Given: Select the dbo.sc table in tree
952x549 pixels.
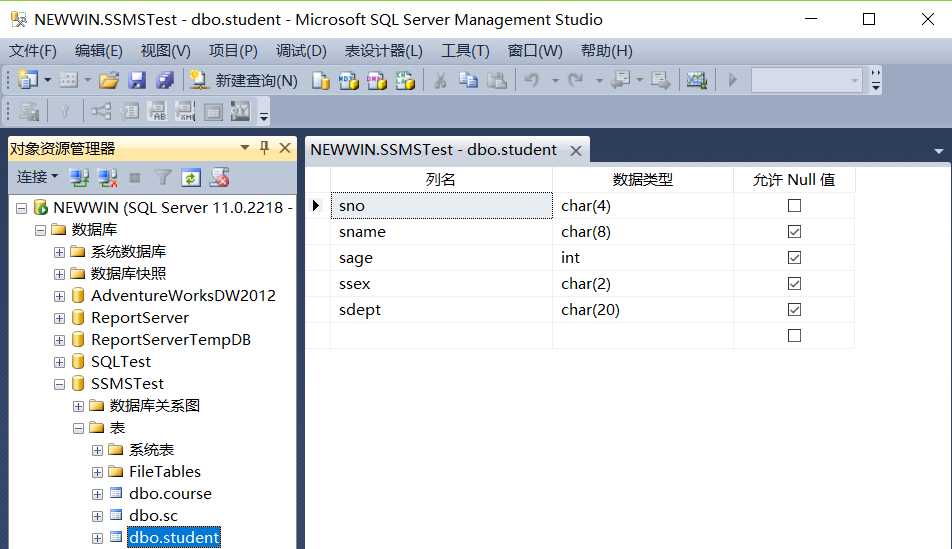Looking at the screenshot, I should click(153, 516).
